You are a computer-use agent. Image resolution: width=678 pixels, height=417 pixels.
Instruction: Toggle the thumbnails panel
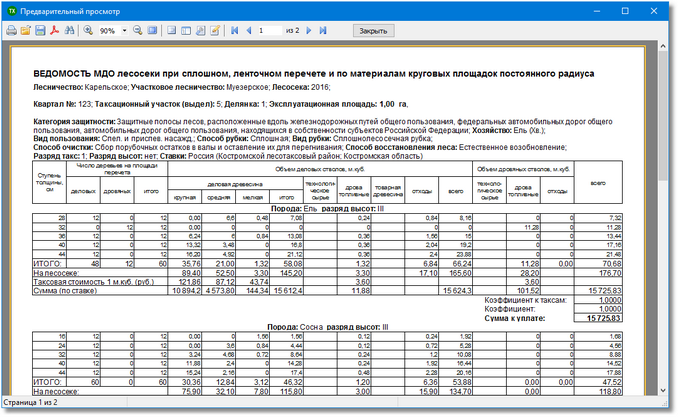click(x=186, y=31)
